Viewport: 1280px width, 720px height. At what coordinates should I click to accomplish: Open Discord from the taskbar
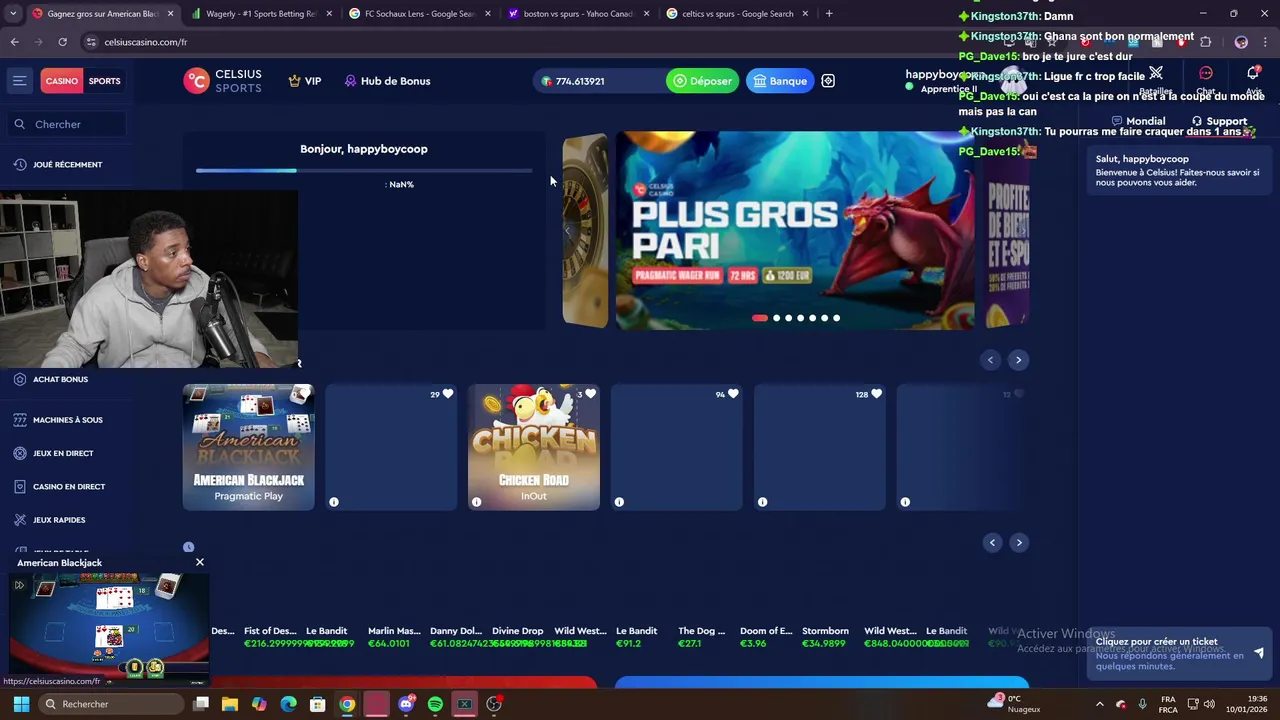[x=406, y=704]
